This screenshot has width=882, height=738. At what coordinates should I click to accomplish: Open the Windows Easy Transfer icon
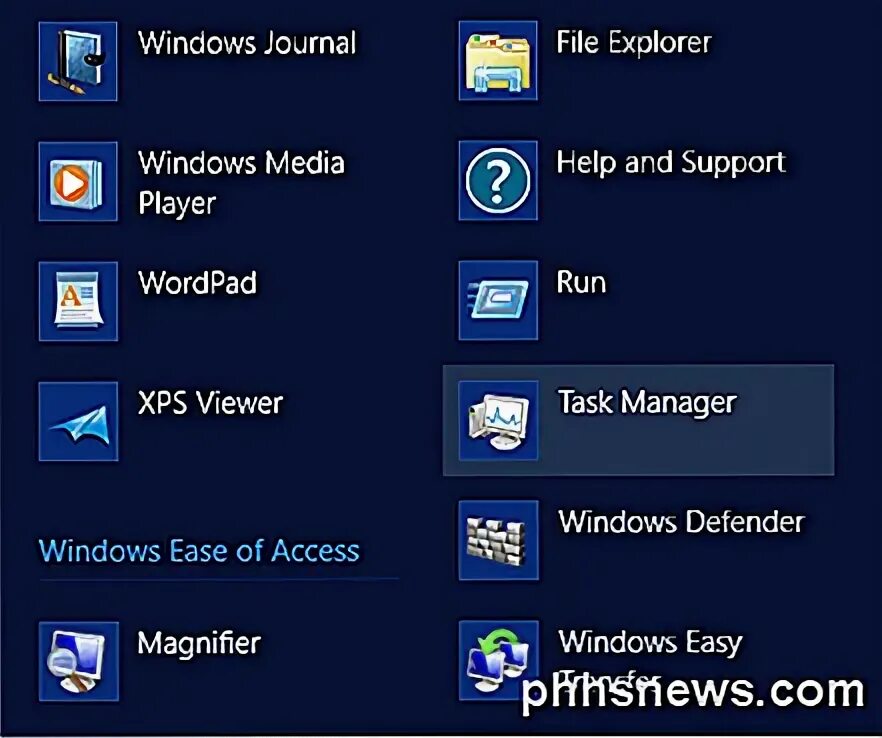[x=498, y=660]
